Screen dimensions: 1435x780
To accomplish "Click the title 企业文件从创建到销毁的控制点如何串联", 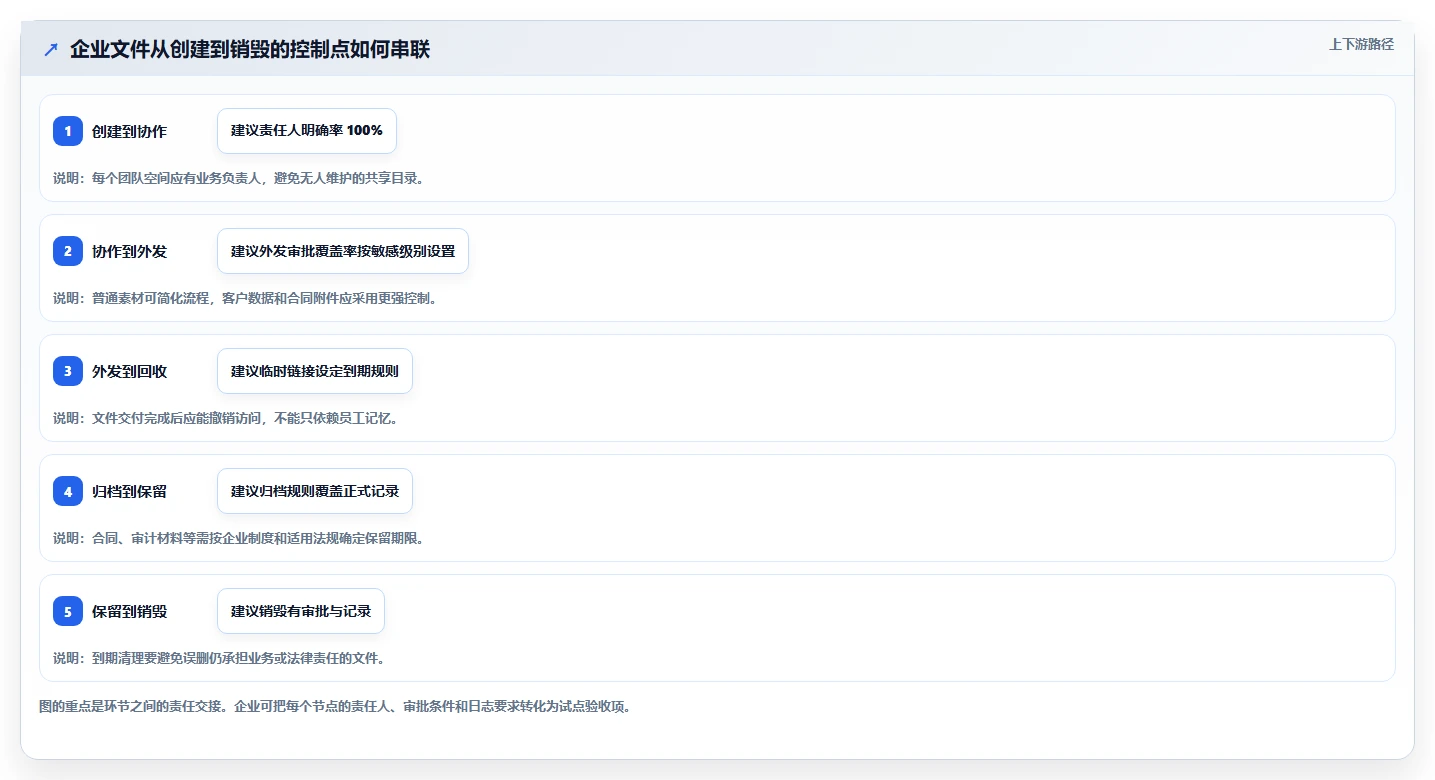I will point(250,49).
